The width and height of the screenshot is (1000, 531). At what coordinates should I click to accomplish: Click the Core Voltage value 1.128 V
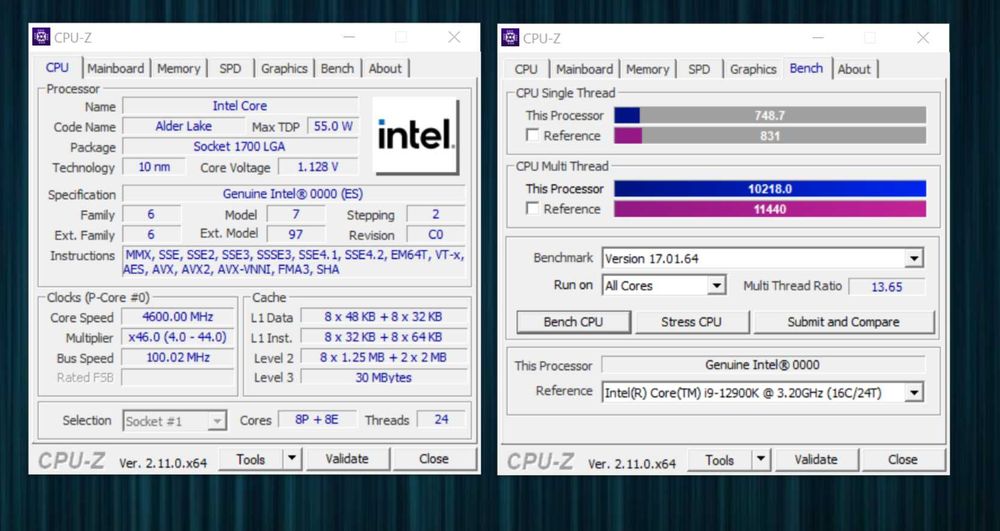point(318,167)
